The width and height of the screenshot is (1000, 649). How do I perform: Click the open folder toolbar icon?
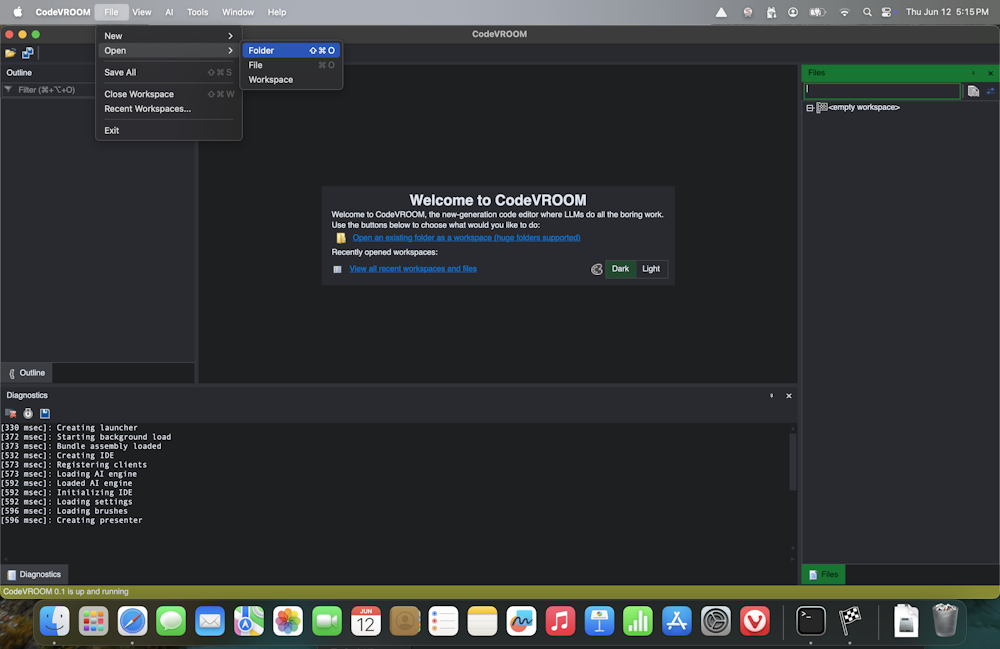click(x=10, y=53)
